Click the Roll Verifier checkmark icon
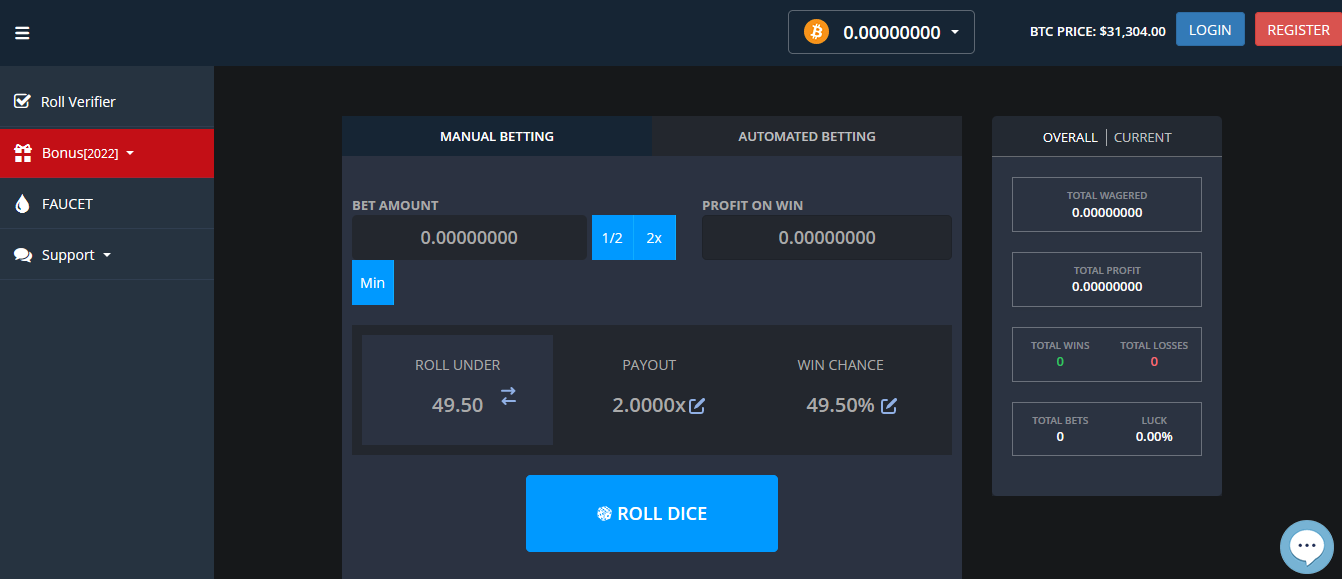1342x579 pixels. tap(22, 101)
